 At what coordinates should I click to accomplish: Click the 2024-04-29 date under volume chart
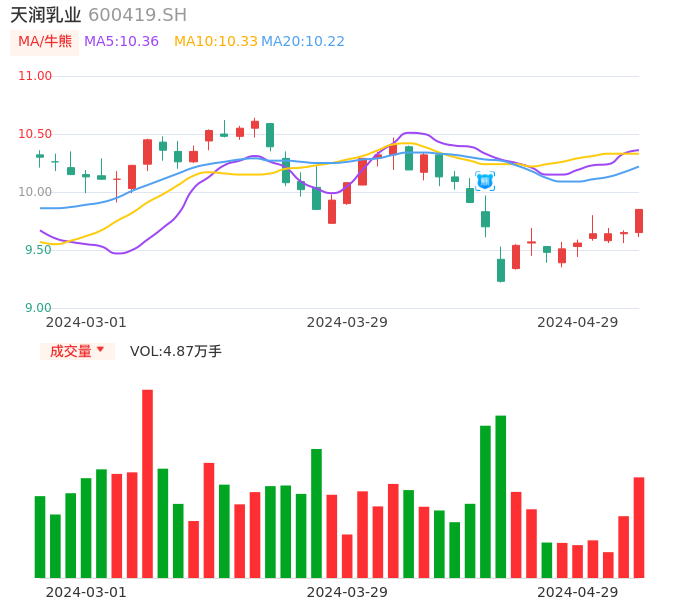[x=578, y=592]
